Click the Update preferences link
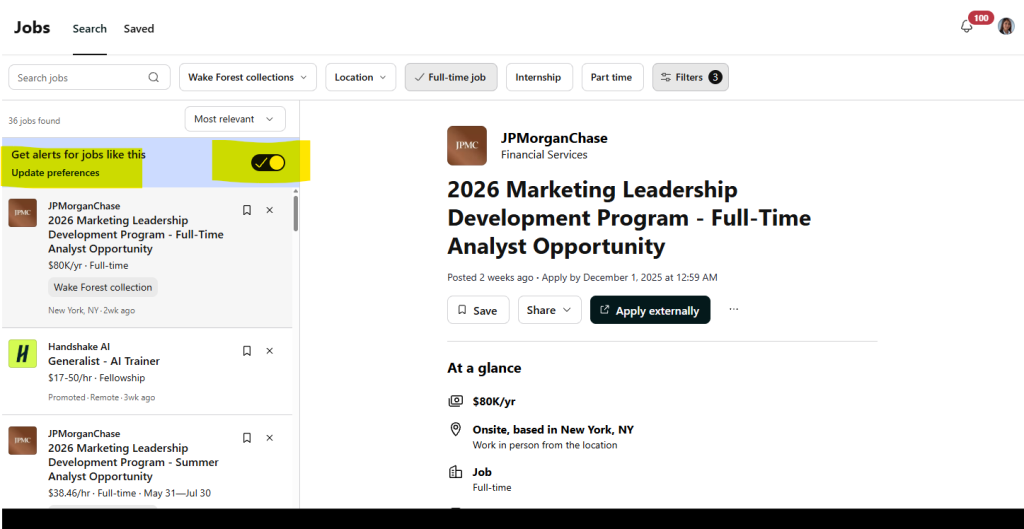Image resolution: width=1024 pixels, height=529 pixels. [x=55, y=173]
